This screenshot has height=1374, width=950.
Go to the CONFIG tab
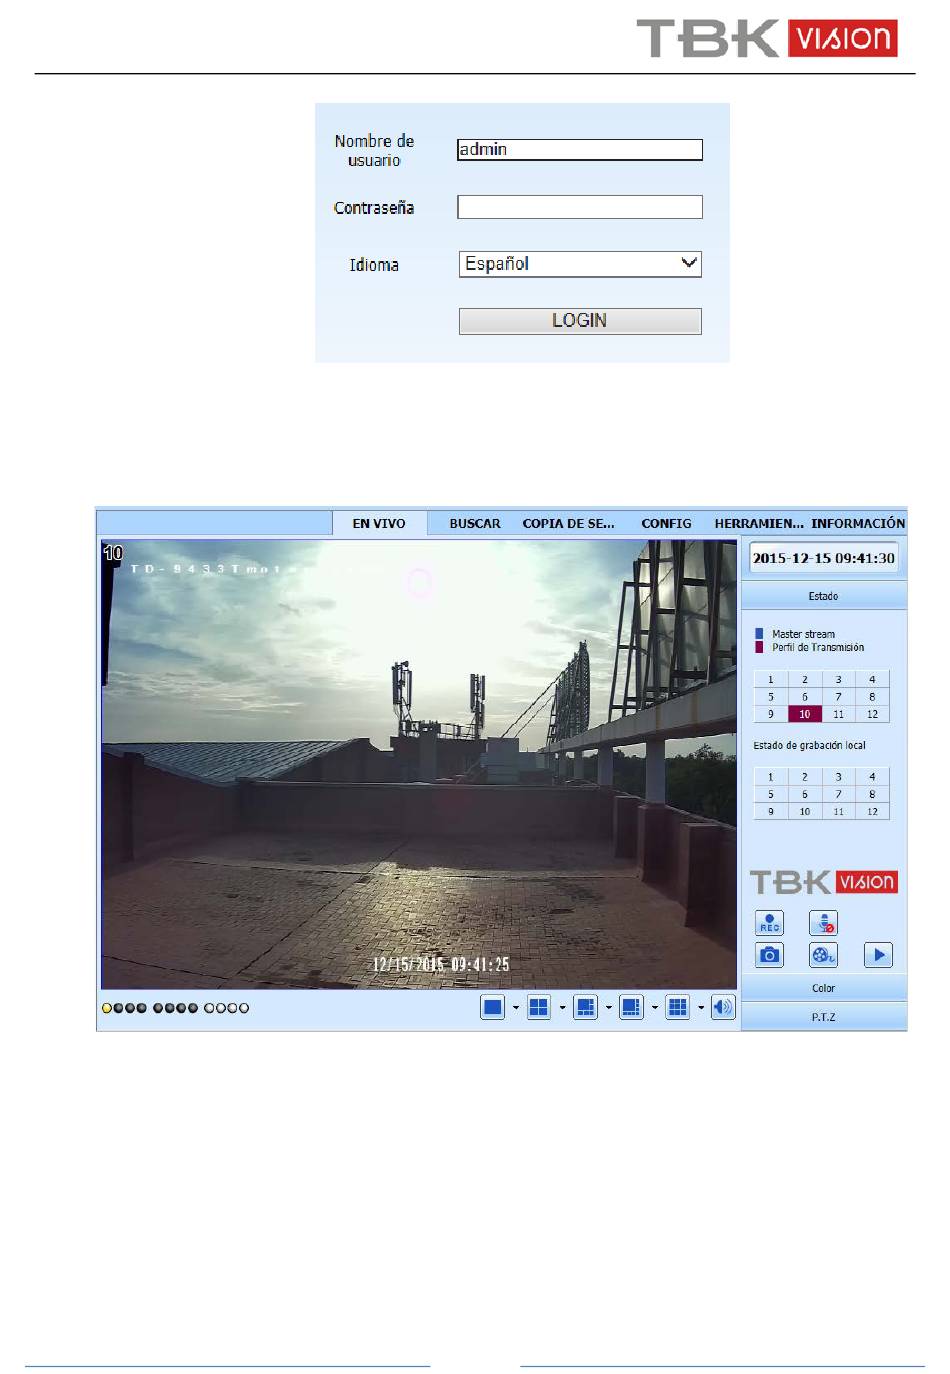(666, 523)
